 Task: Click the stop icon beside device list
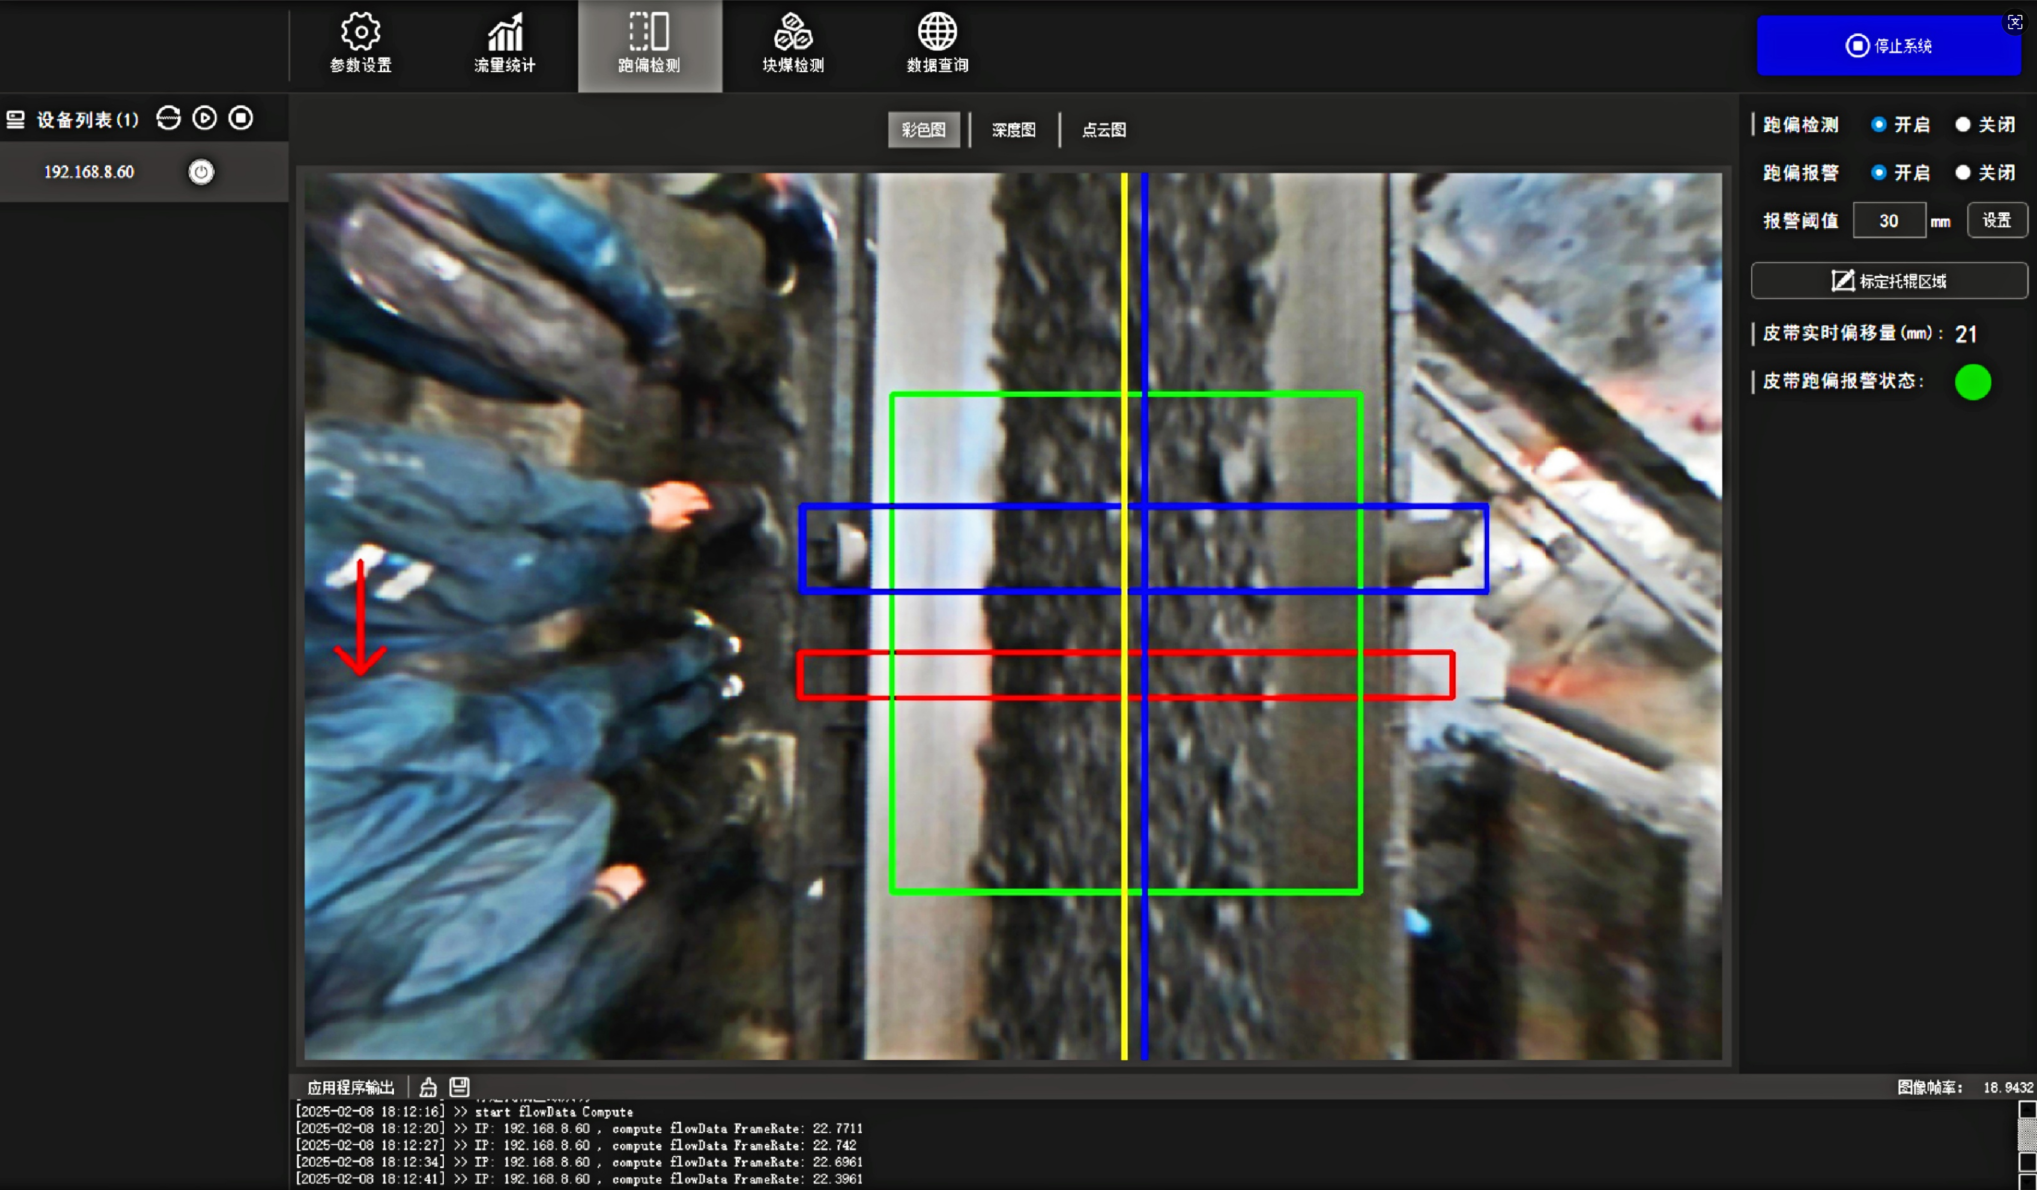coord(241,118)
